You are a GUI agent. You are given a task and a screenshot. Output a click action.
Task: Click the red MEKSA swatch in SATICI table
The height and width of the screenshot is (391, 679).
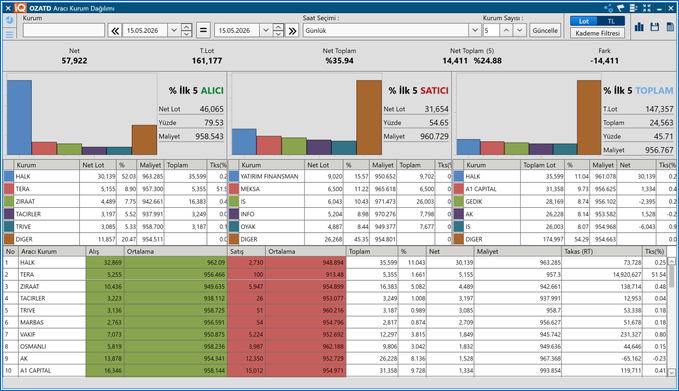(x=234, y=189)
